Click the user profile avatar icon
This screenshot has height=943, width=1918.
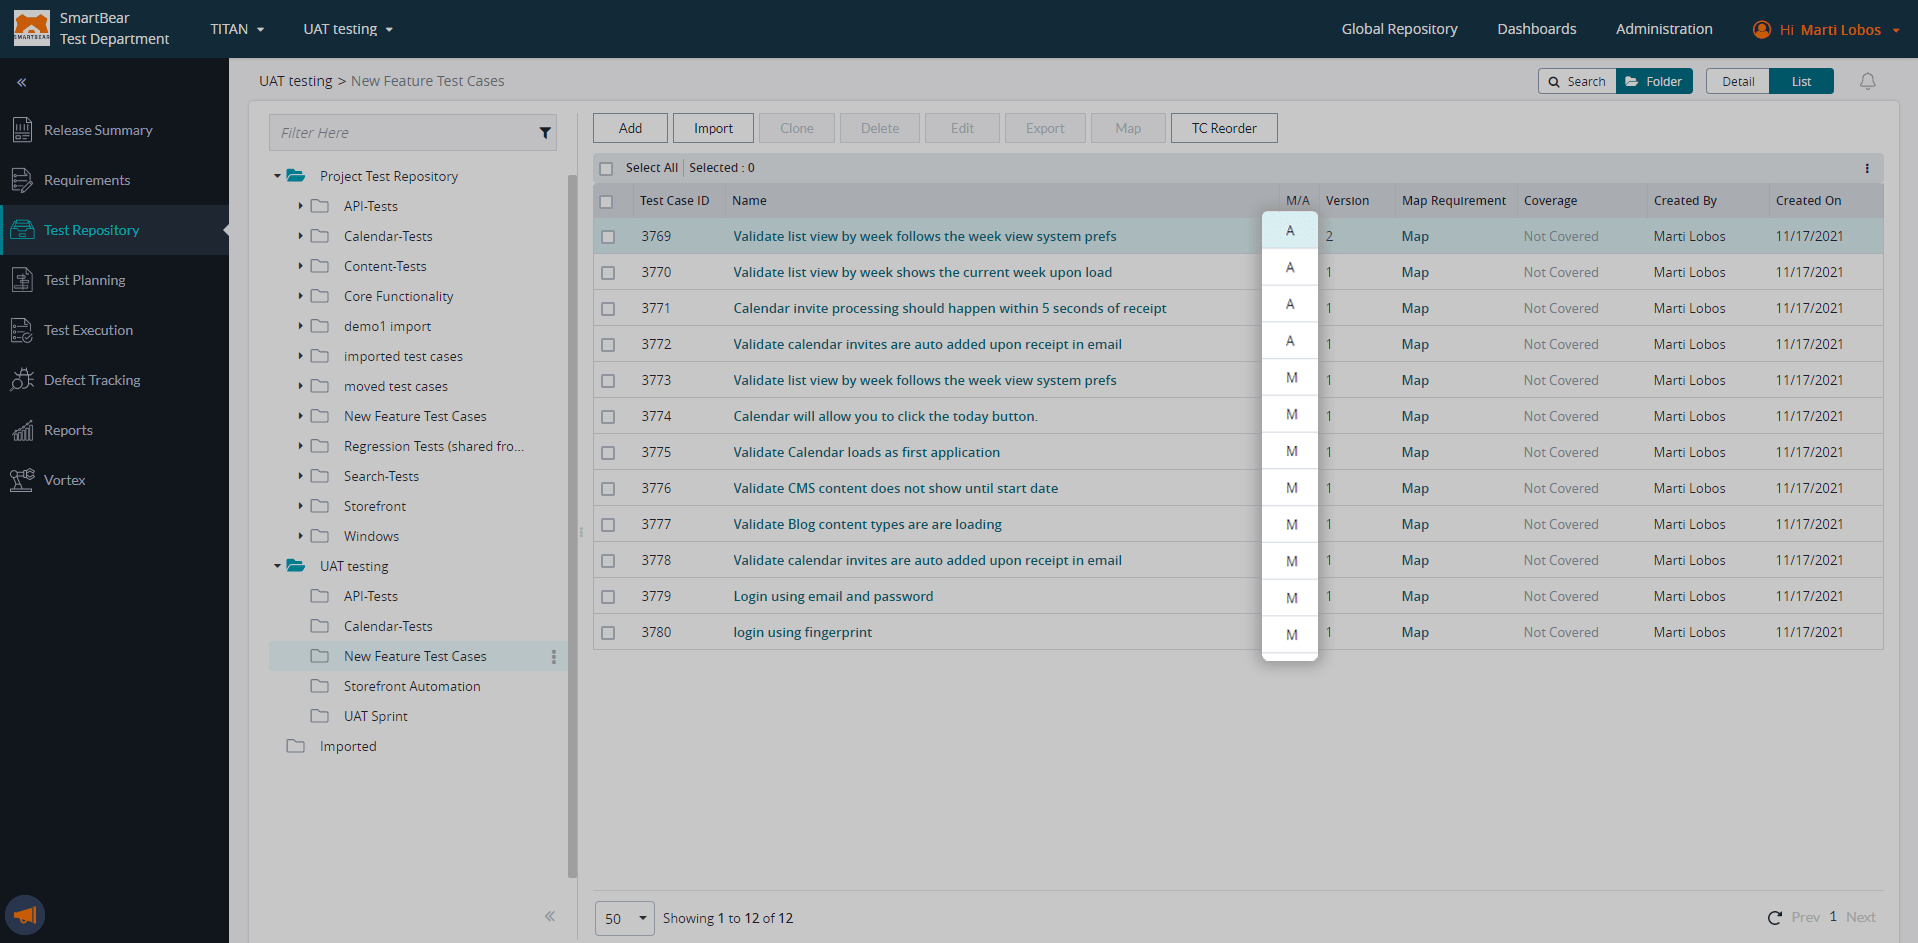(x=1761, y=29)
